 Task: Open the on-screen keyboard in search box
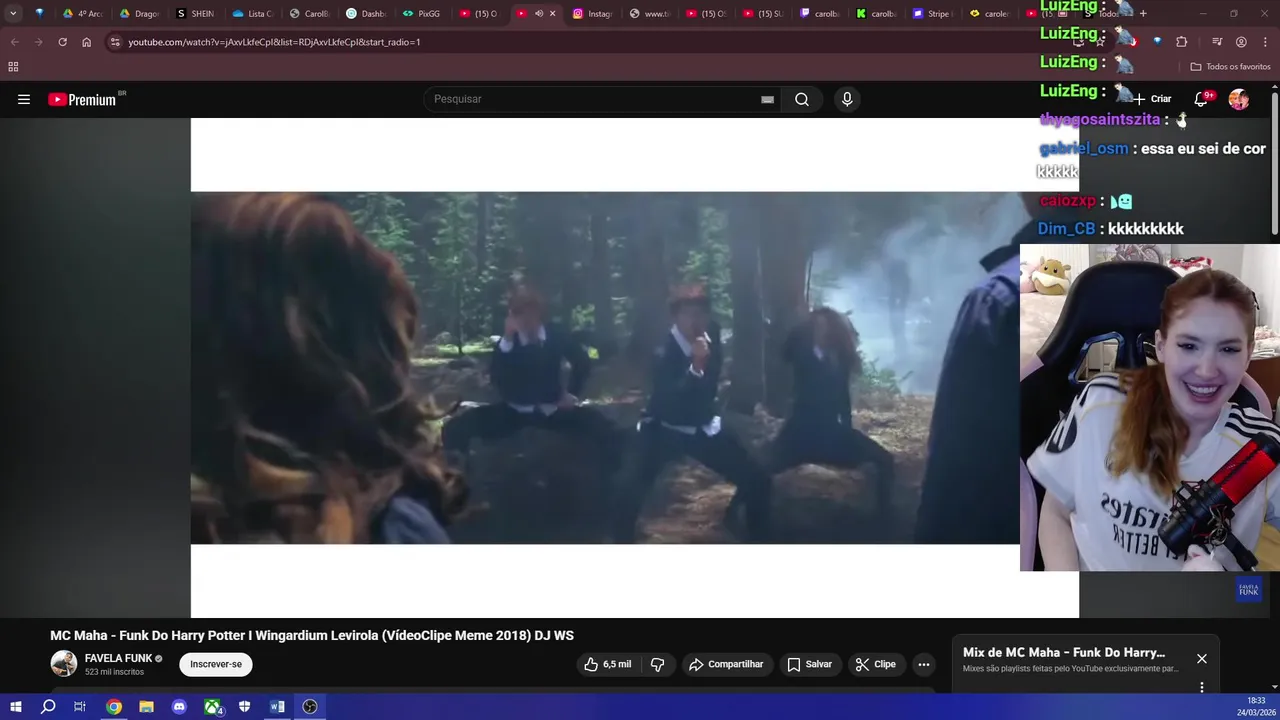(767, 99)
